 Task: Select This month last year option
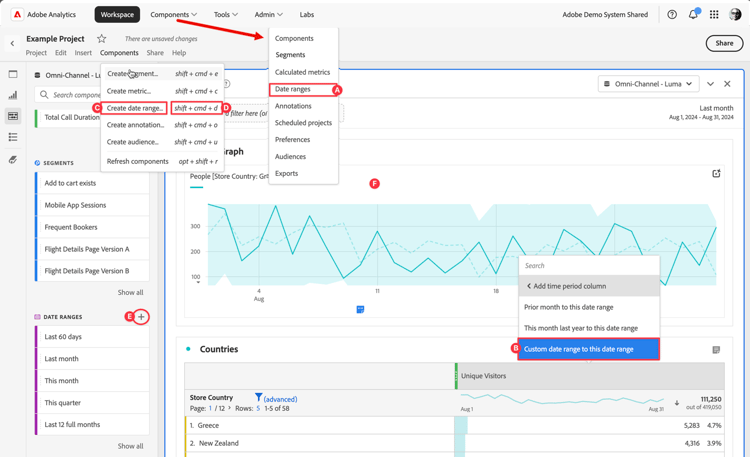coord(589,328)
